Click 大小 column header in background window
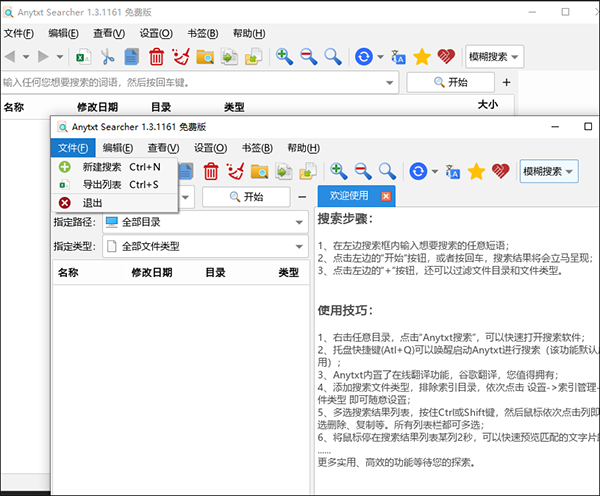Screen dimensions: 600x496 tap(488, 104)
